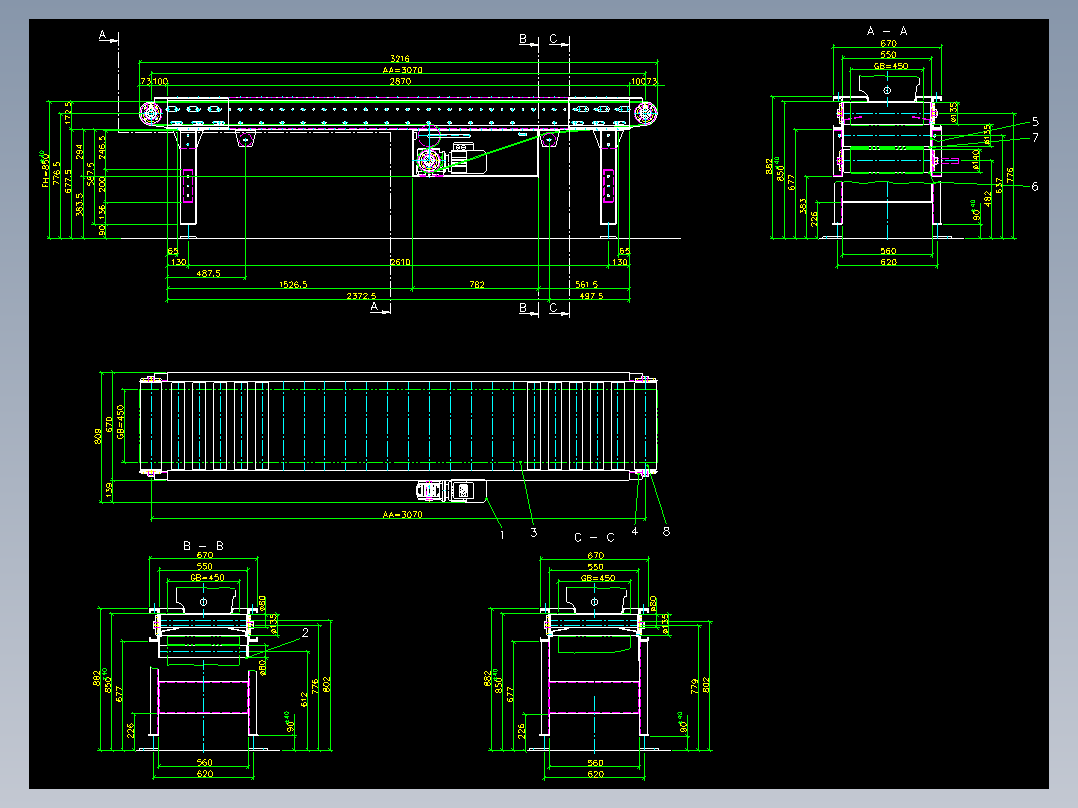Image resolution: width=1078 pixels, height=808 pixels.
Task: Pick the FH=850 height label
Action: tap(46, 169)
